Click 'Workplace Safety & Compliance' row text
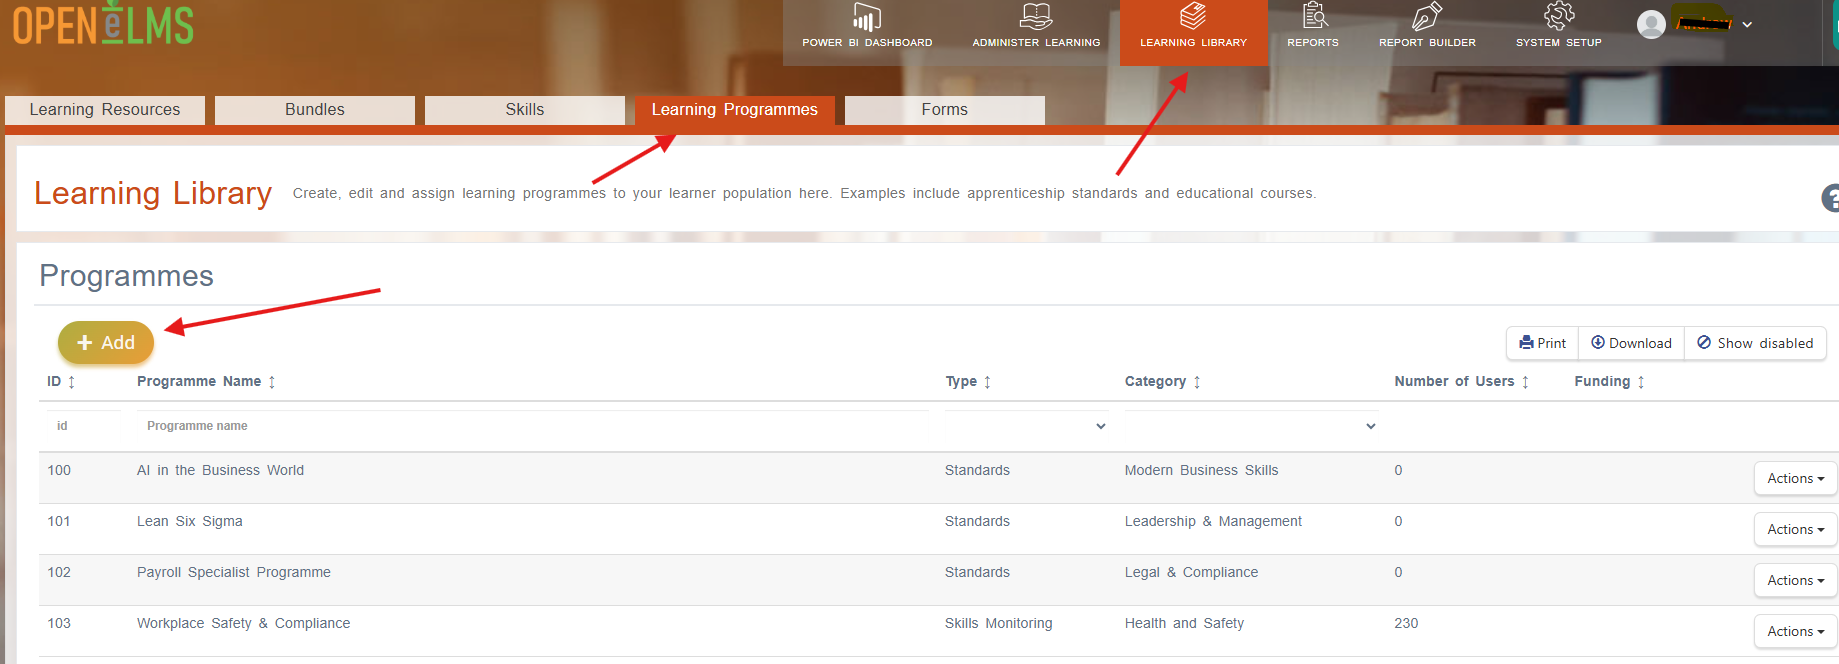Screen dimensions: 1839x664 point(244,624)
